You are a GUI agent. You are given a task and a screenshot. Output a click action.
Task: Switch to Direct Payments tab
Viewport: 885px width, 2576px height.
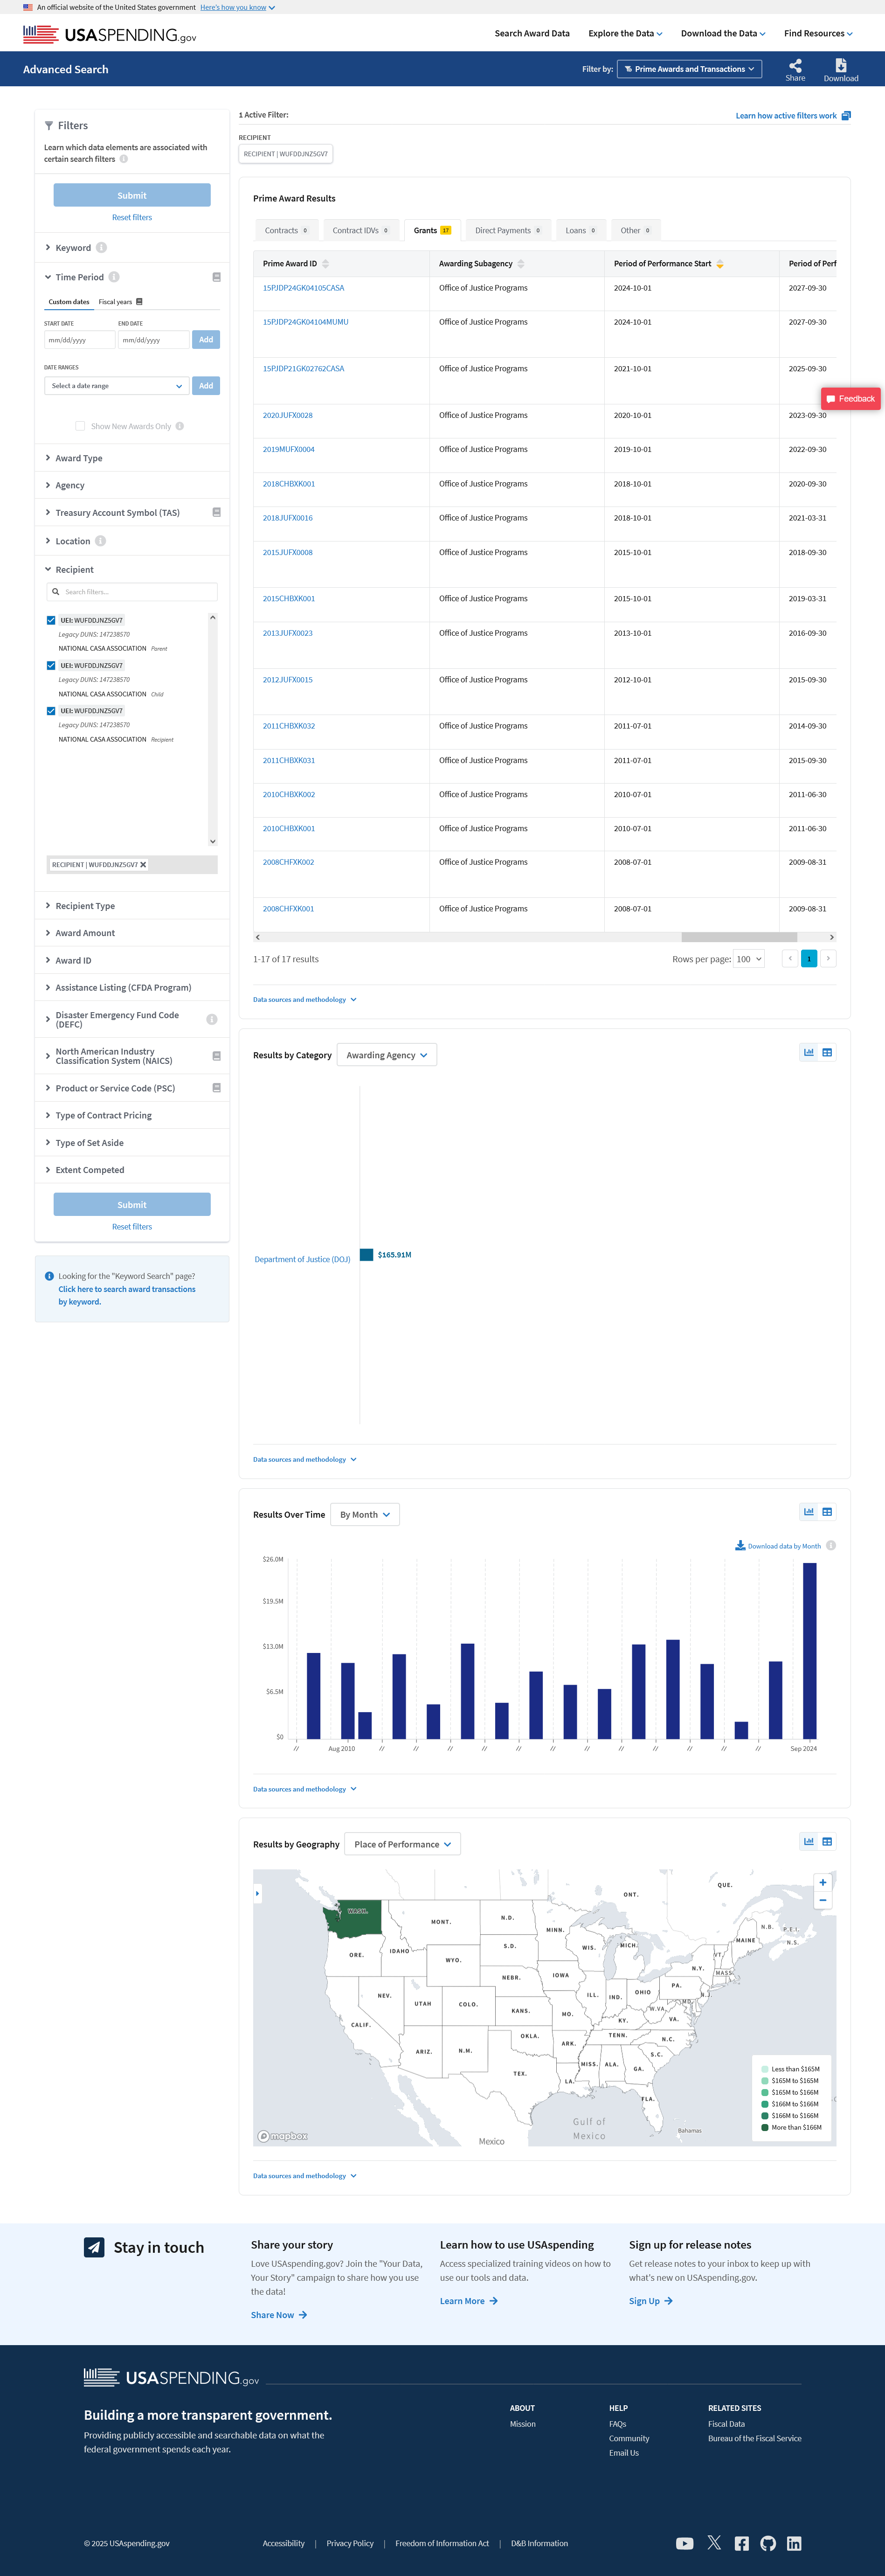pos(508,230)
